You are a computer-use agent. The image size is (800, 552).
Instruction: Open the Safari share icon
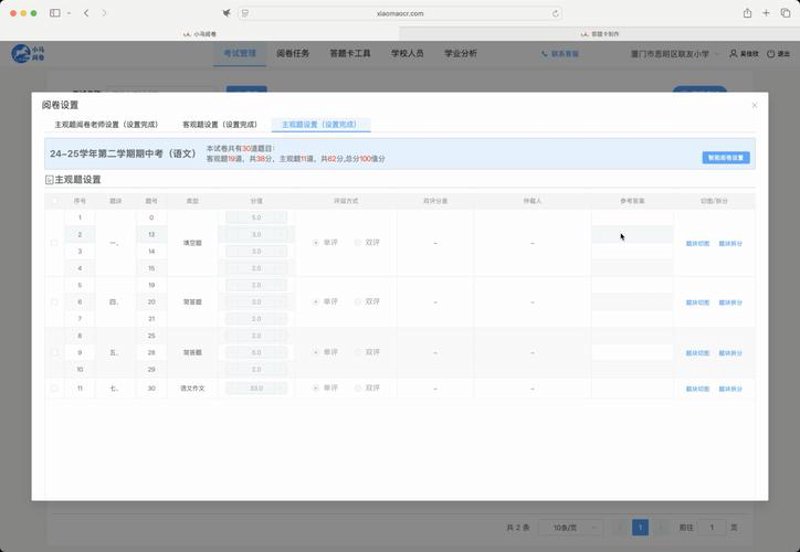click(x=747, y=13)
